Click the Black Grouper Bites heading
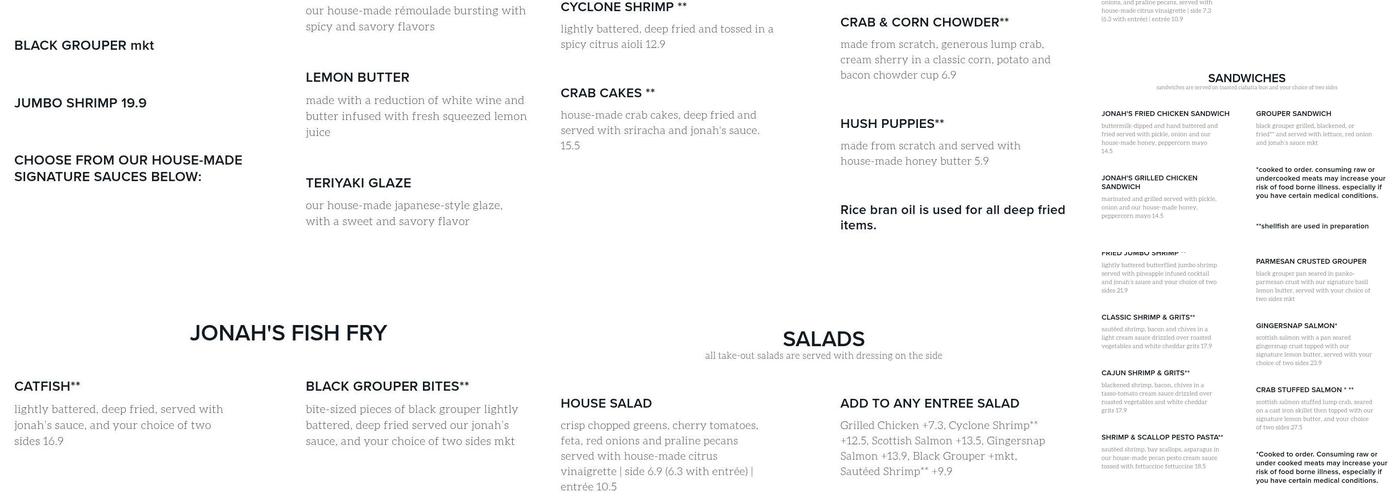1400x500 pixels. click(x=387, y=387)
